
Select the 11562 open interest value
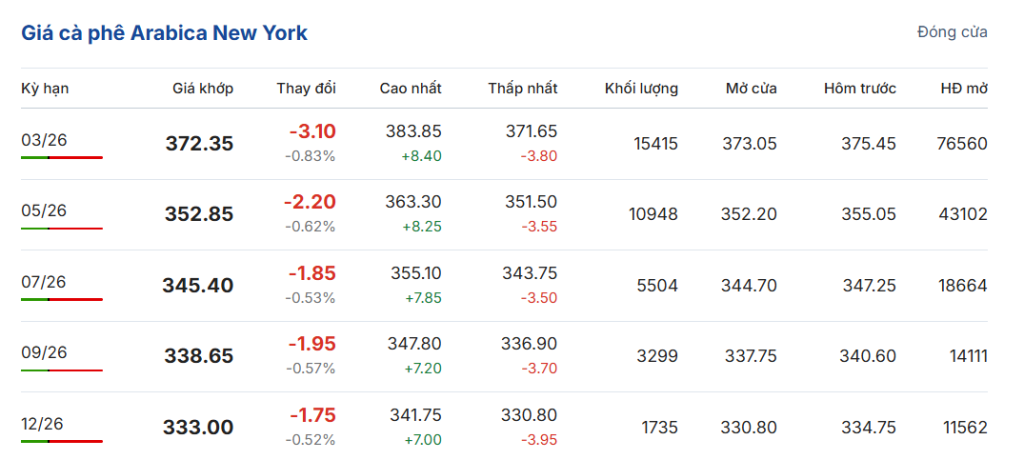point(963,427)
